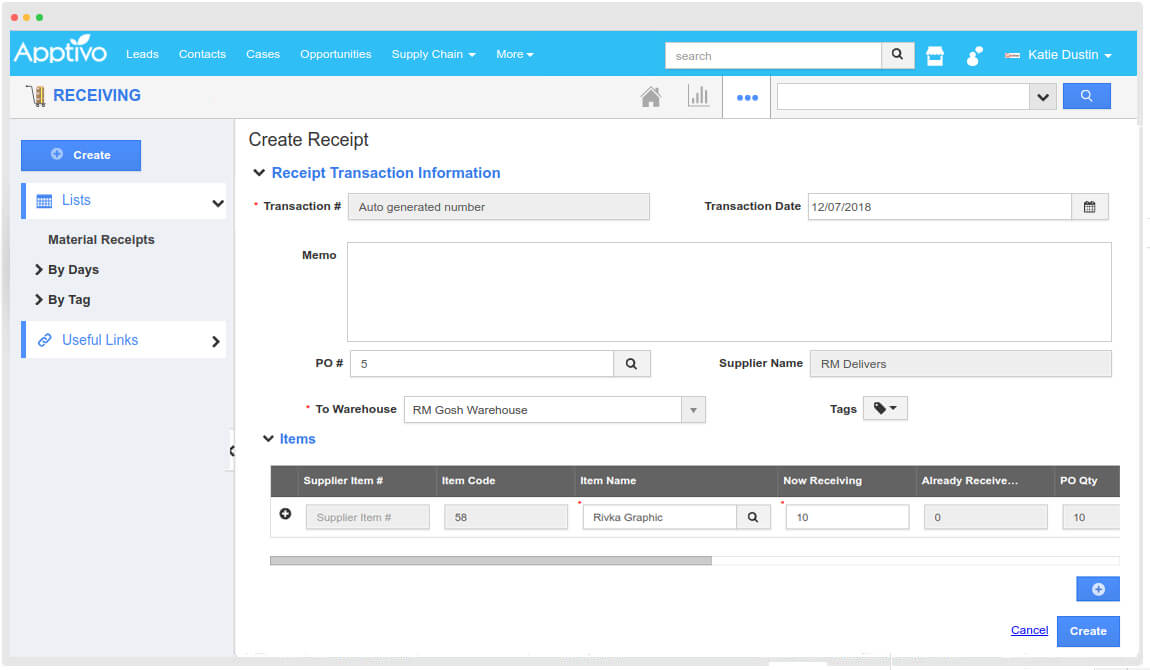Viewport: 1150px width, 670px height.
Task: Click the PO # search magnifier icon
Action: (x=631, y=364)
